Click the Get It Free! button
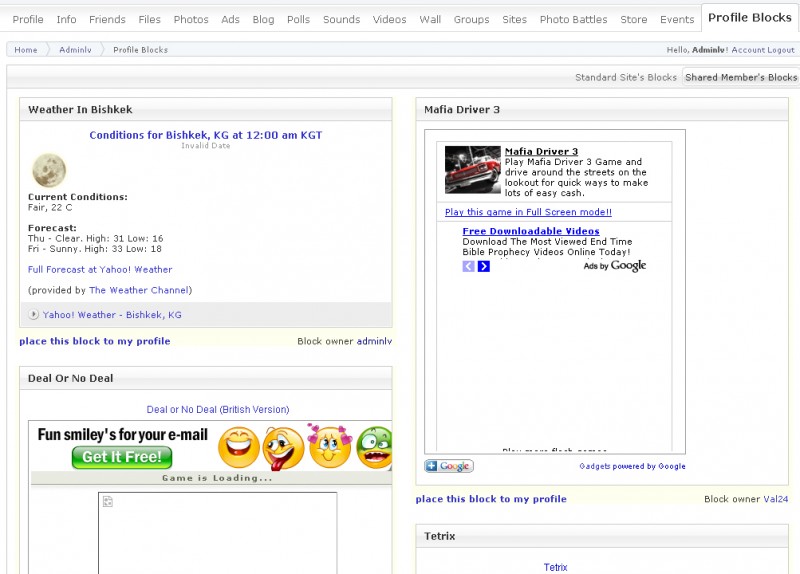Image resolution: width=800 pixels, height=574 pixels. pos(122,457)
